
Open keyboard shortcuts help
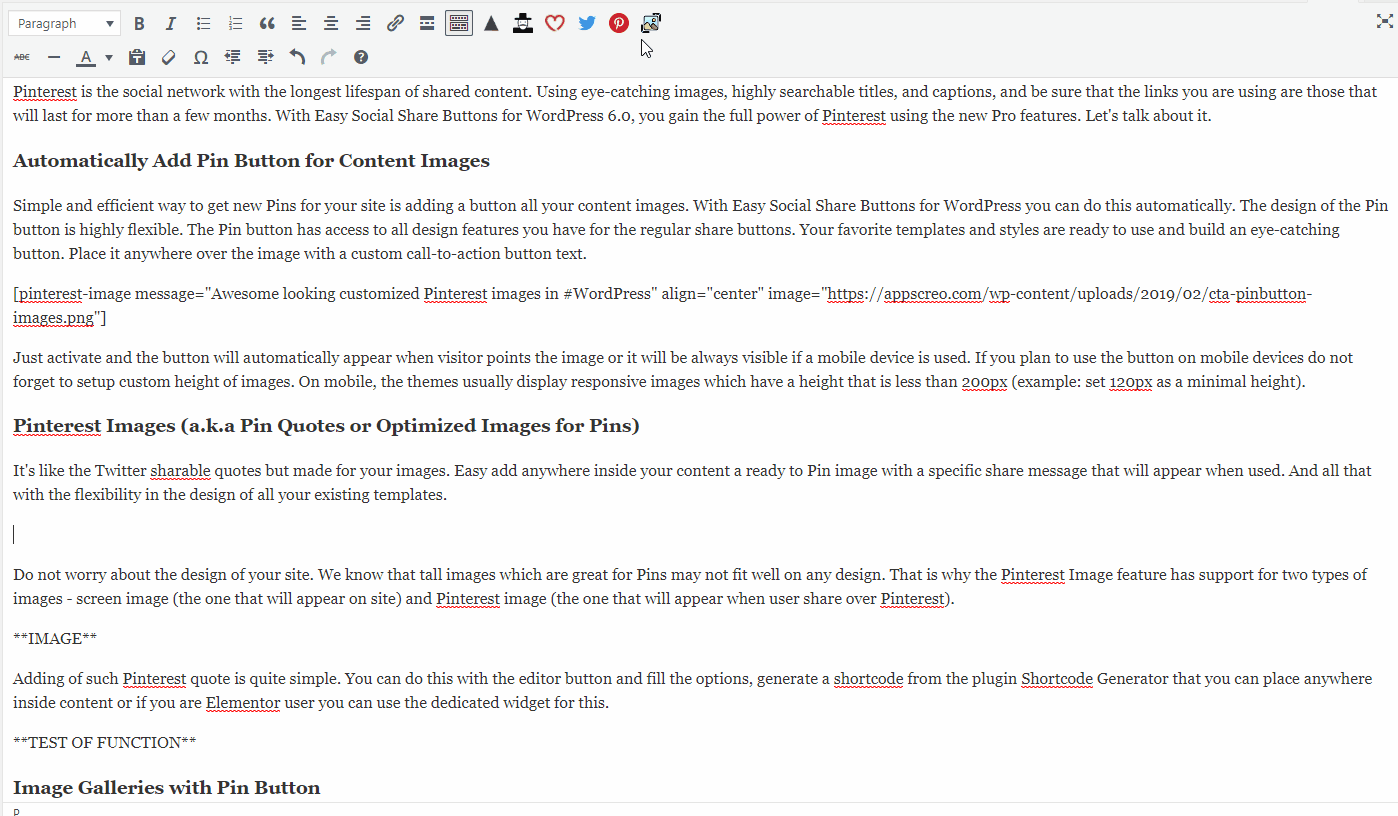(x=361, y=57)
